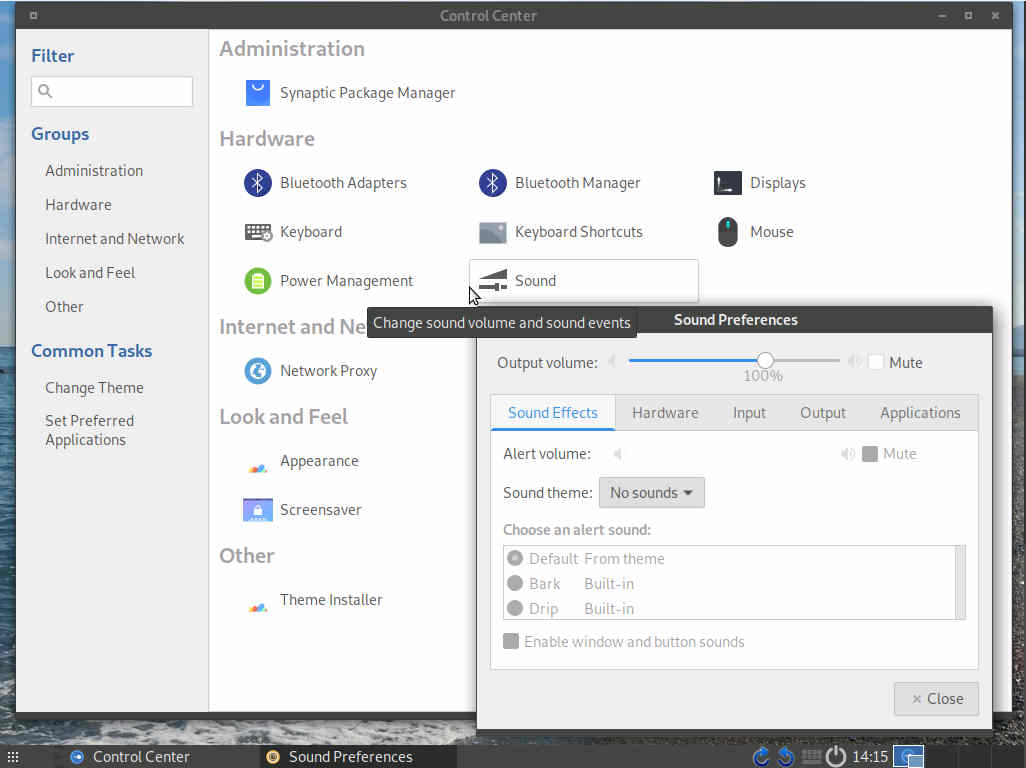
Task: Launch the Theme Installer icon
Action: click(x=257, y=606)
